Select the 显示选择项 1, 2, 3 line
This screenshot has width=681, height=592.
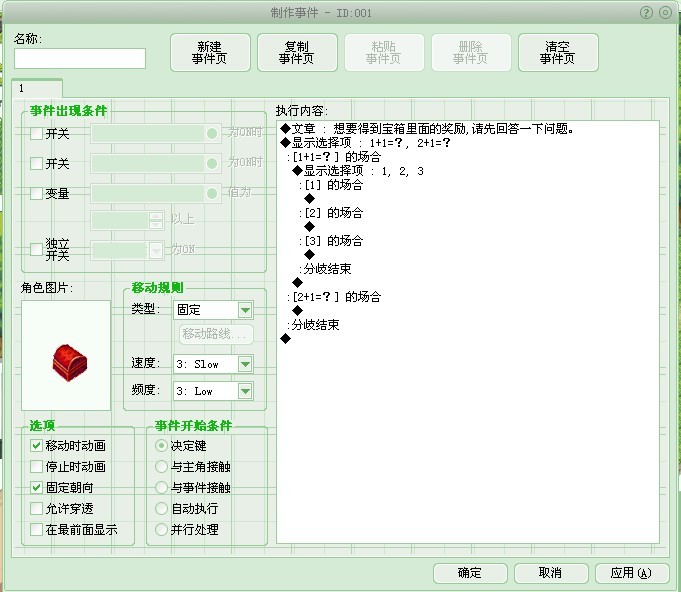coord(358,171)
